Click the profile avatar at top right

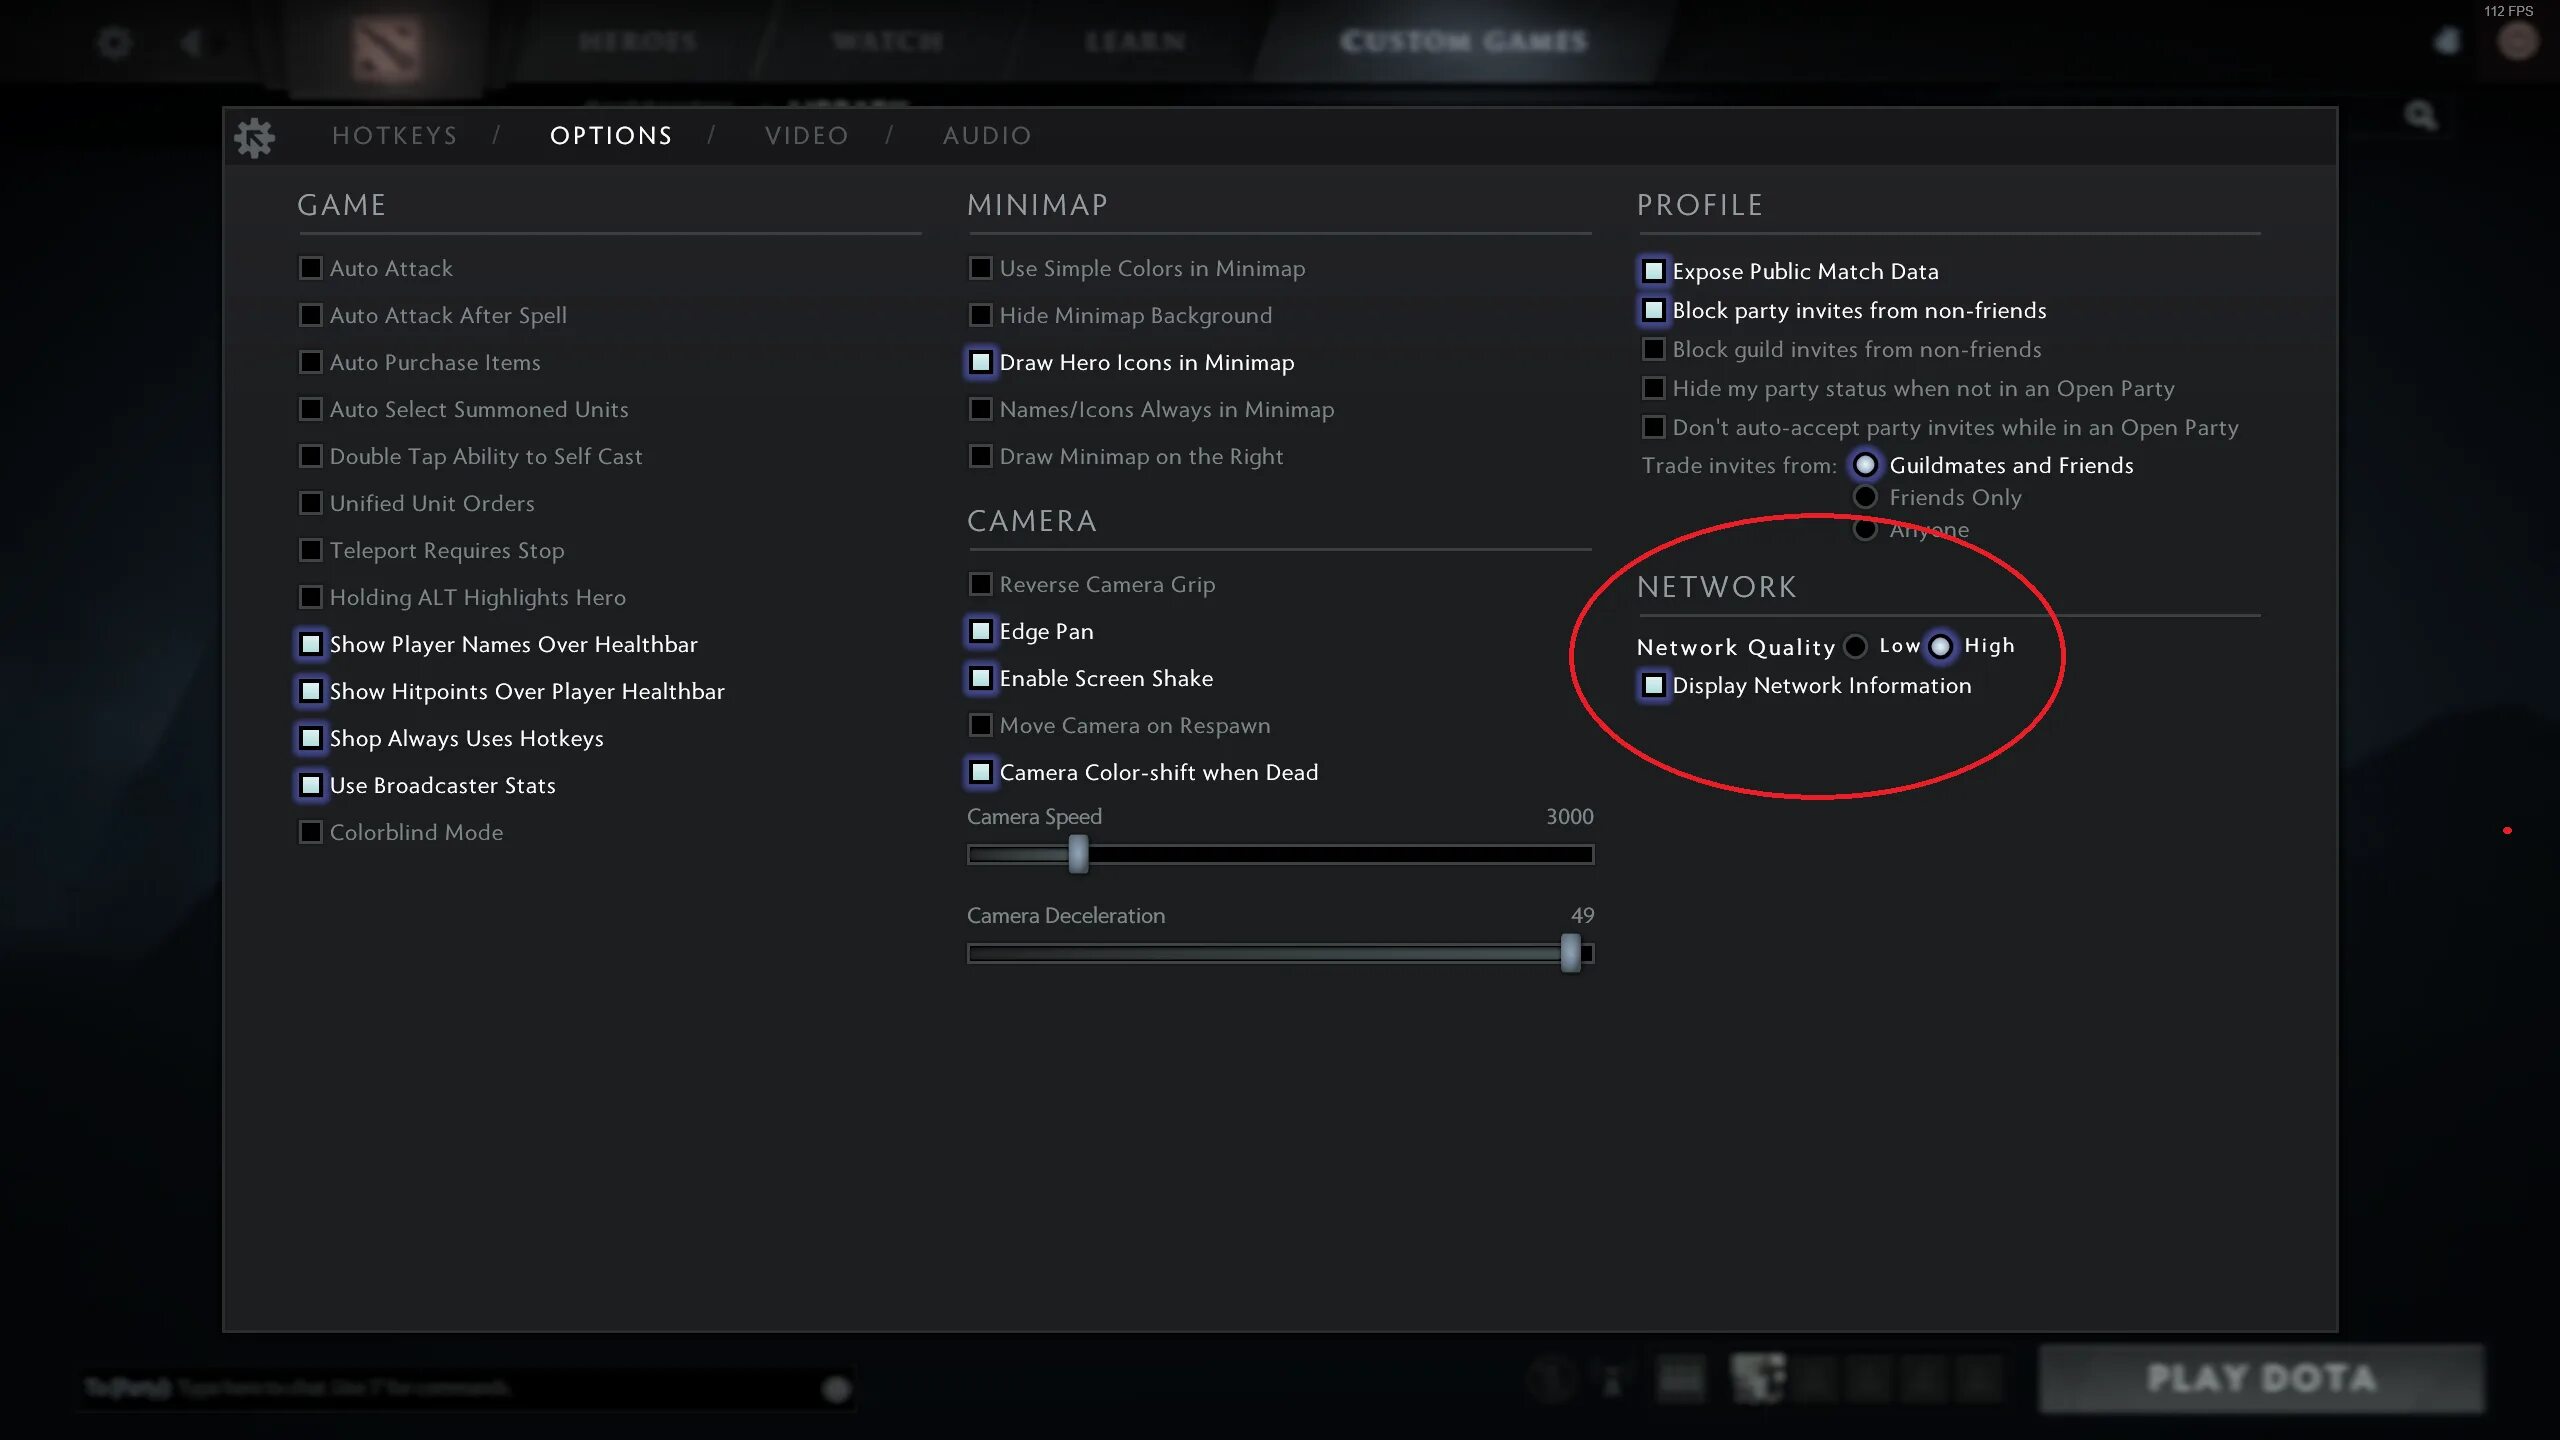2517,42
